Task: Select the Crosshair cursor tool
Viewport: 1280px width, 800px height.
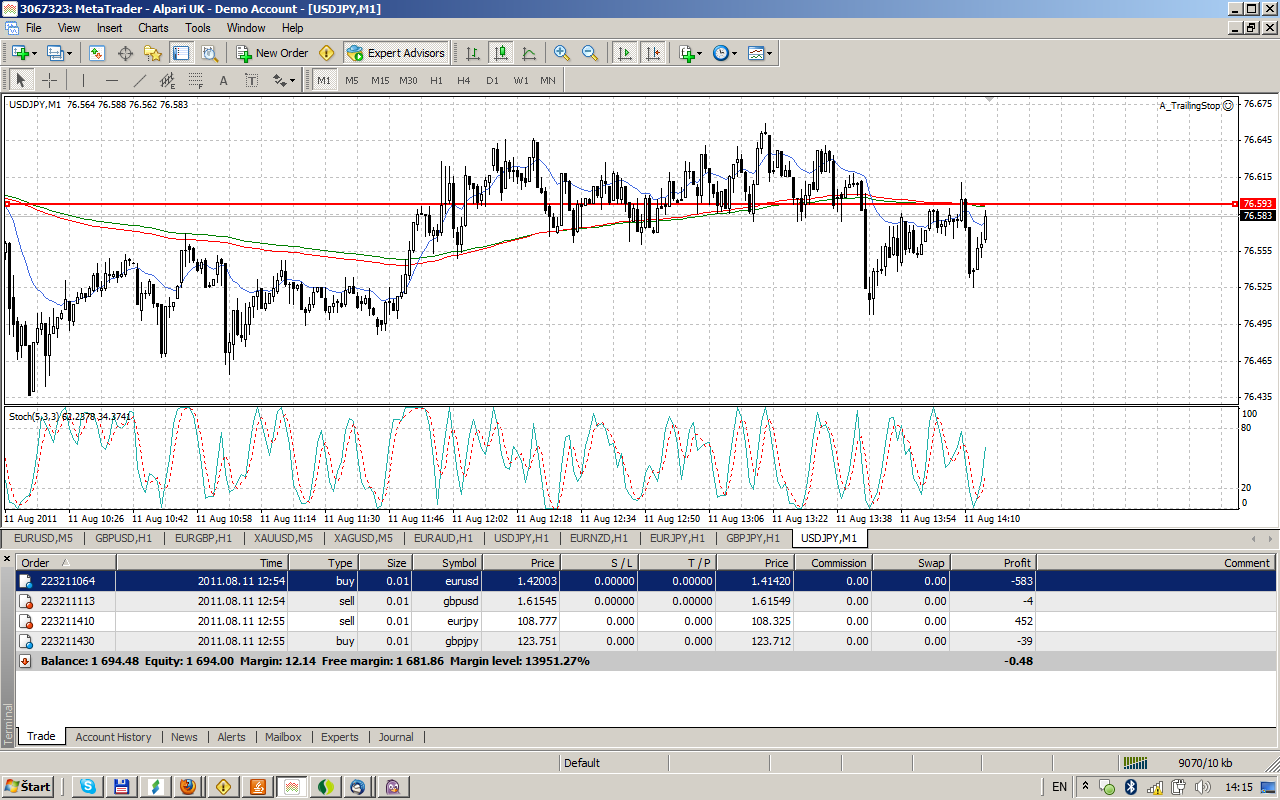Action: 49,80
